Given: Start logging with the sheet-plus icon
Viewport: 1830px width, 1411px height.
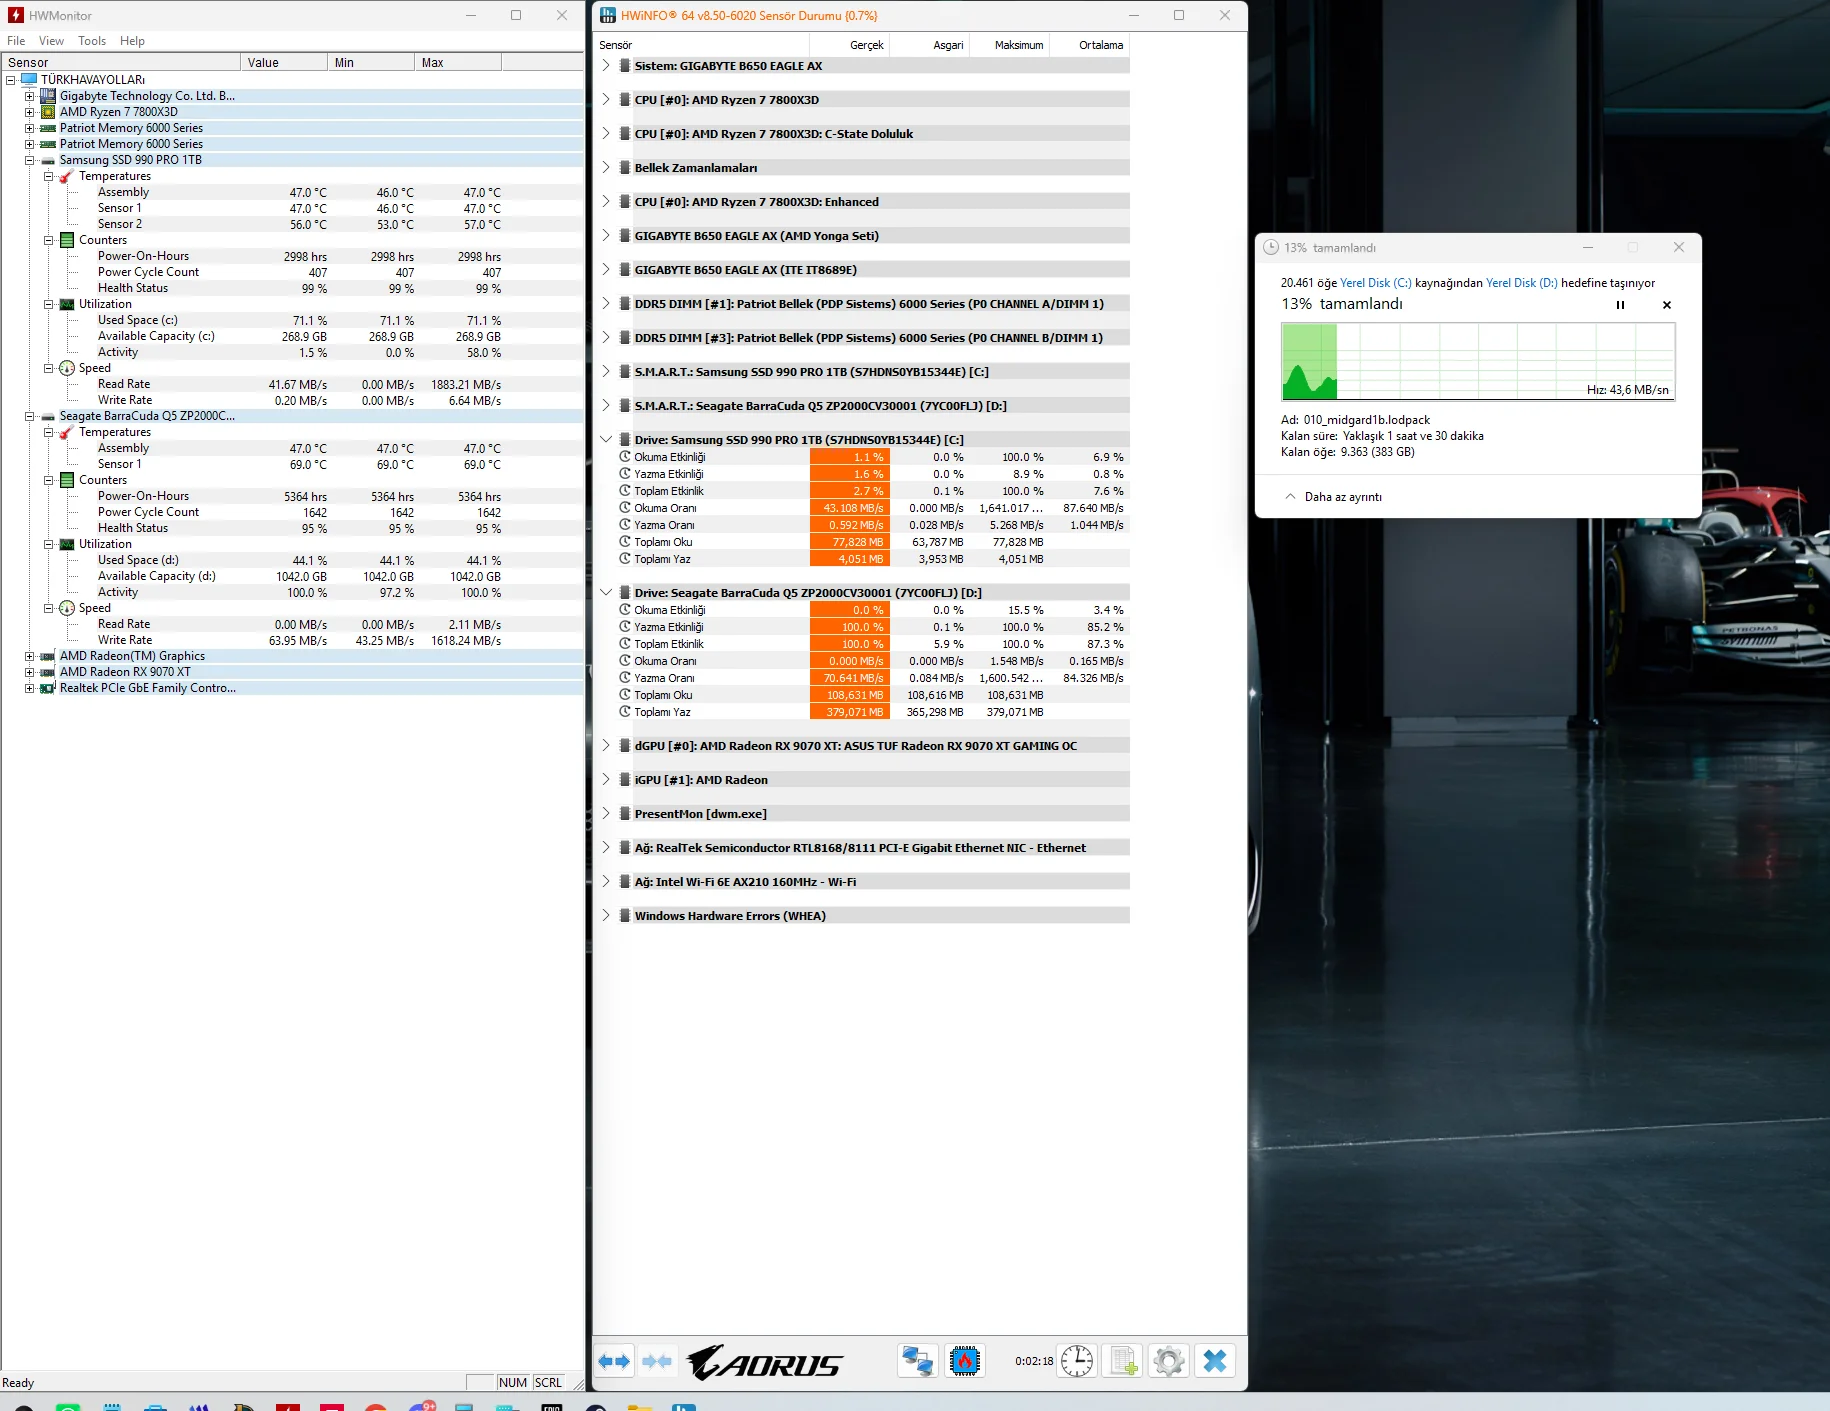Looking at the screenshot, I should pos(1123,1361).
